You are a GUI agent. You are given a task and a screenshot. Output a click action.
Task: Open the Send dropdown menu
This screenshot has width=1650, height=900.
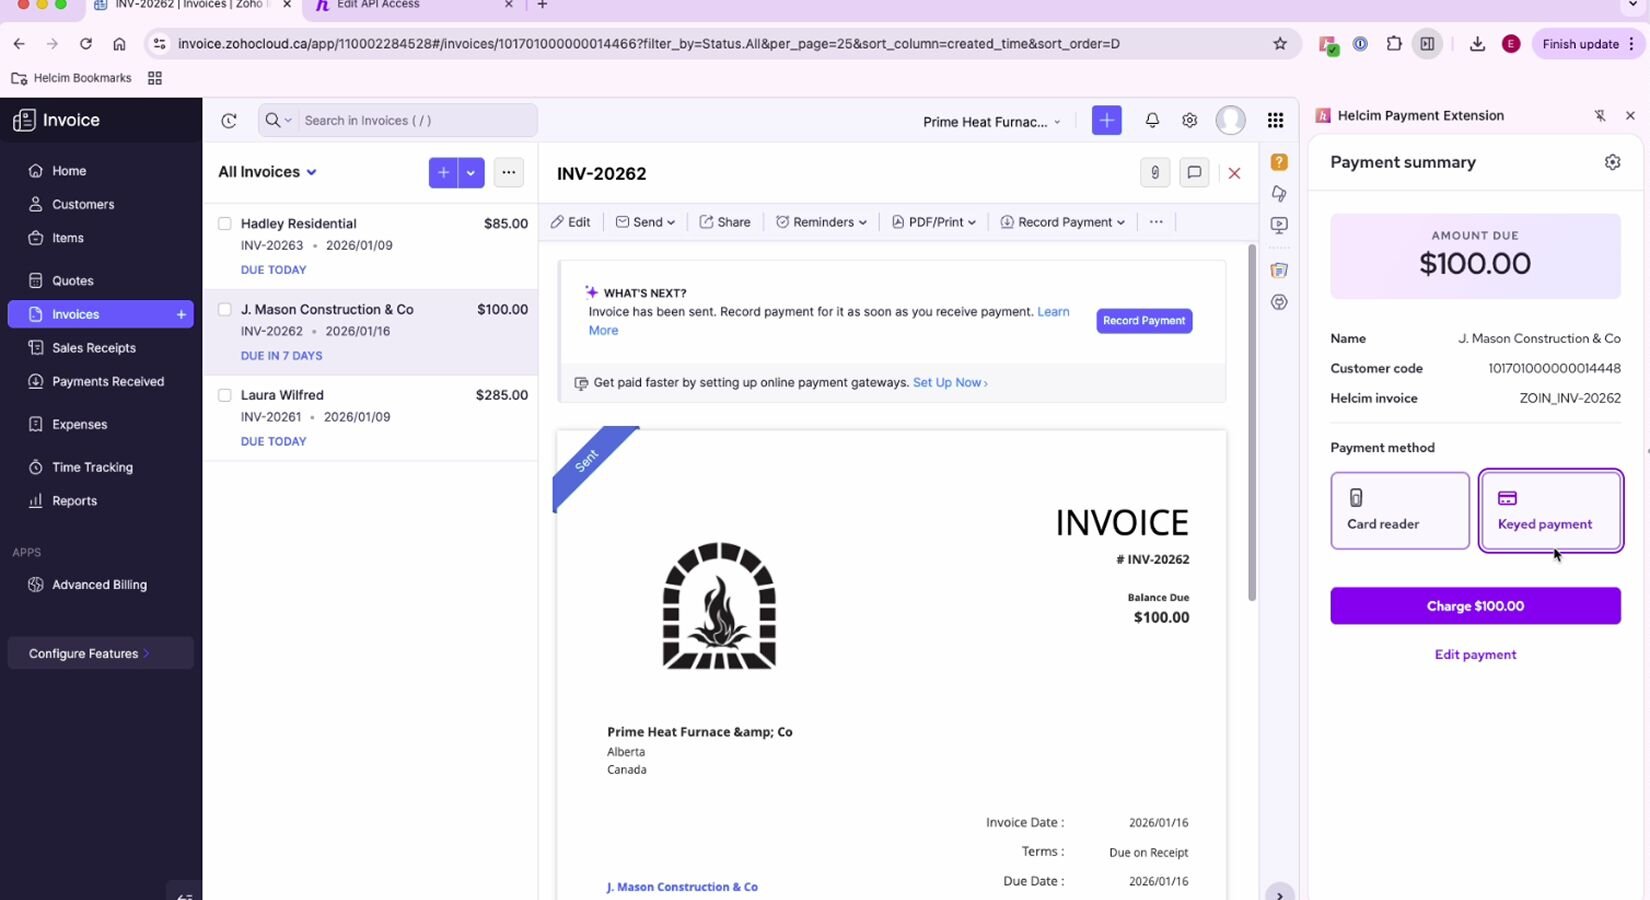tap(645, 222)
